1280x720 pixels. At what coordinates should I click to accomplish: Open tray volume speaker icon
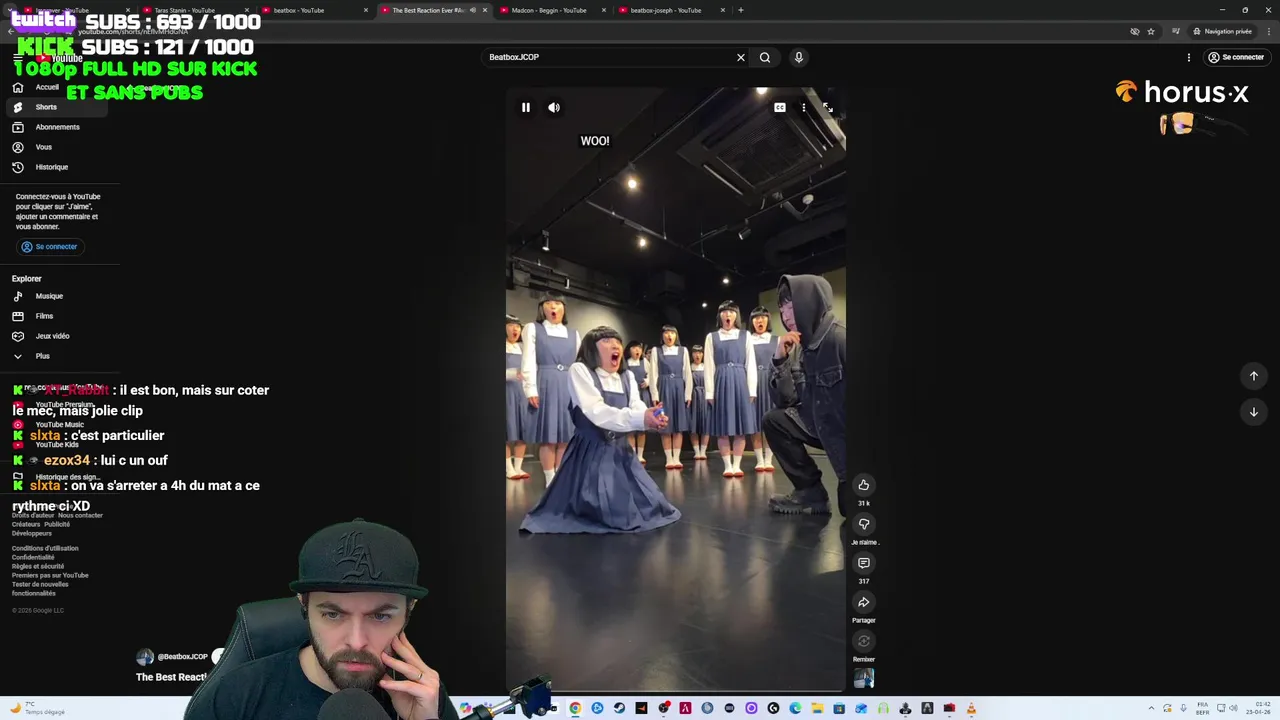(1234, 708)
